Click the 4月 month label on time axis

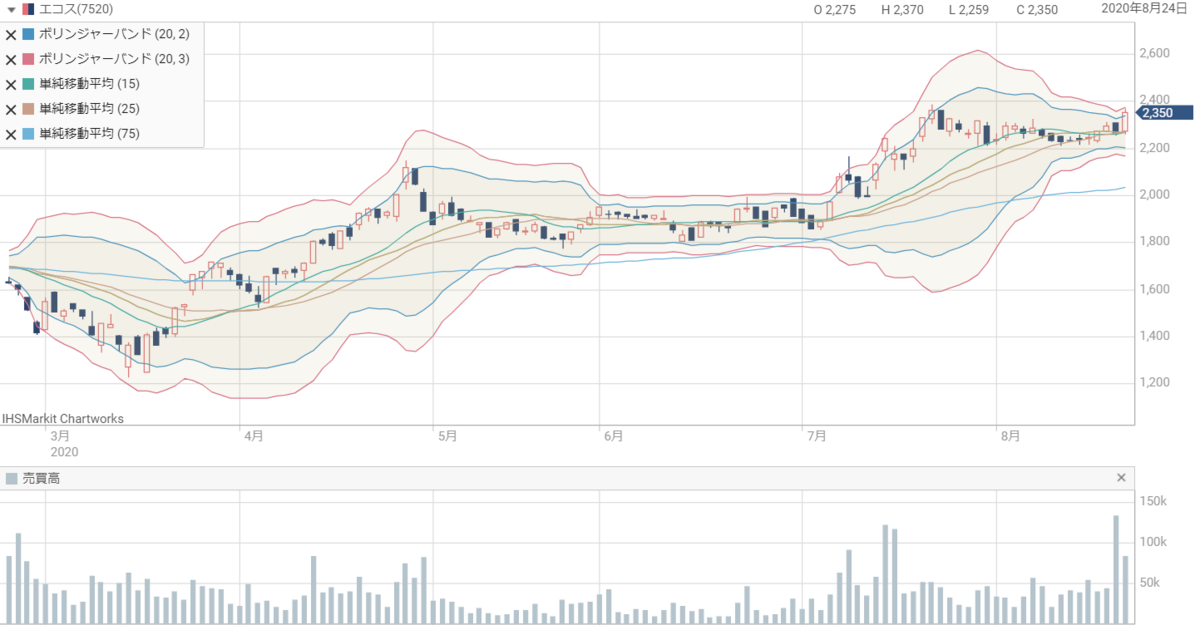254,436
